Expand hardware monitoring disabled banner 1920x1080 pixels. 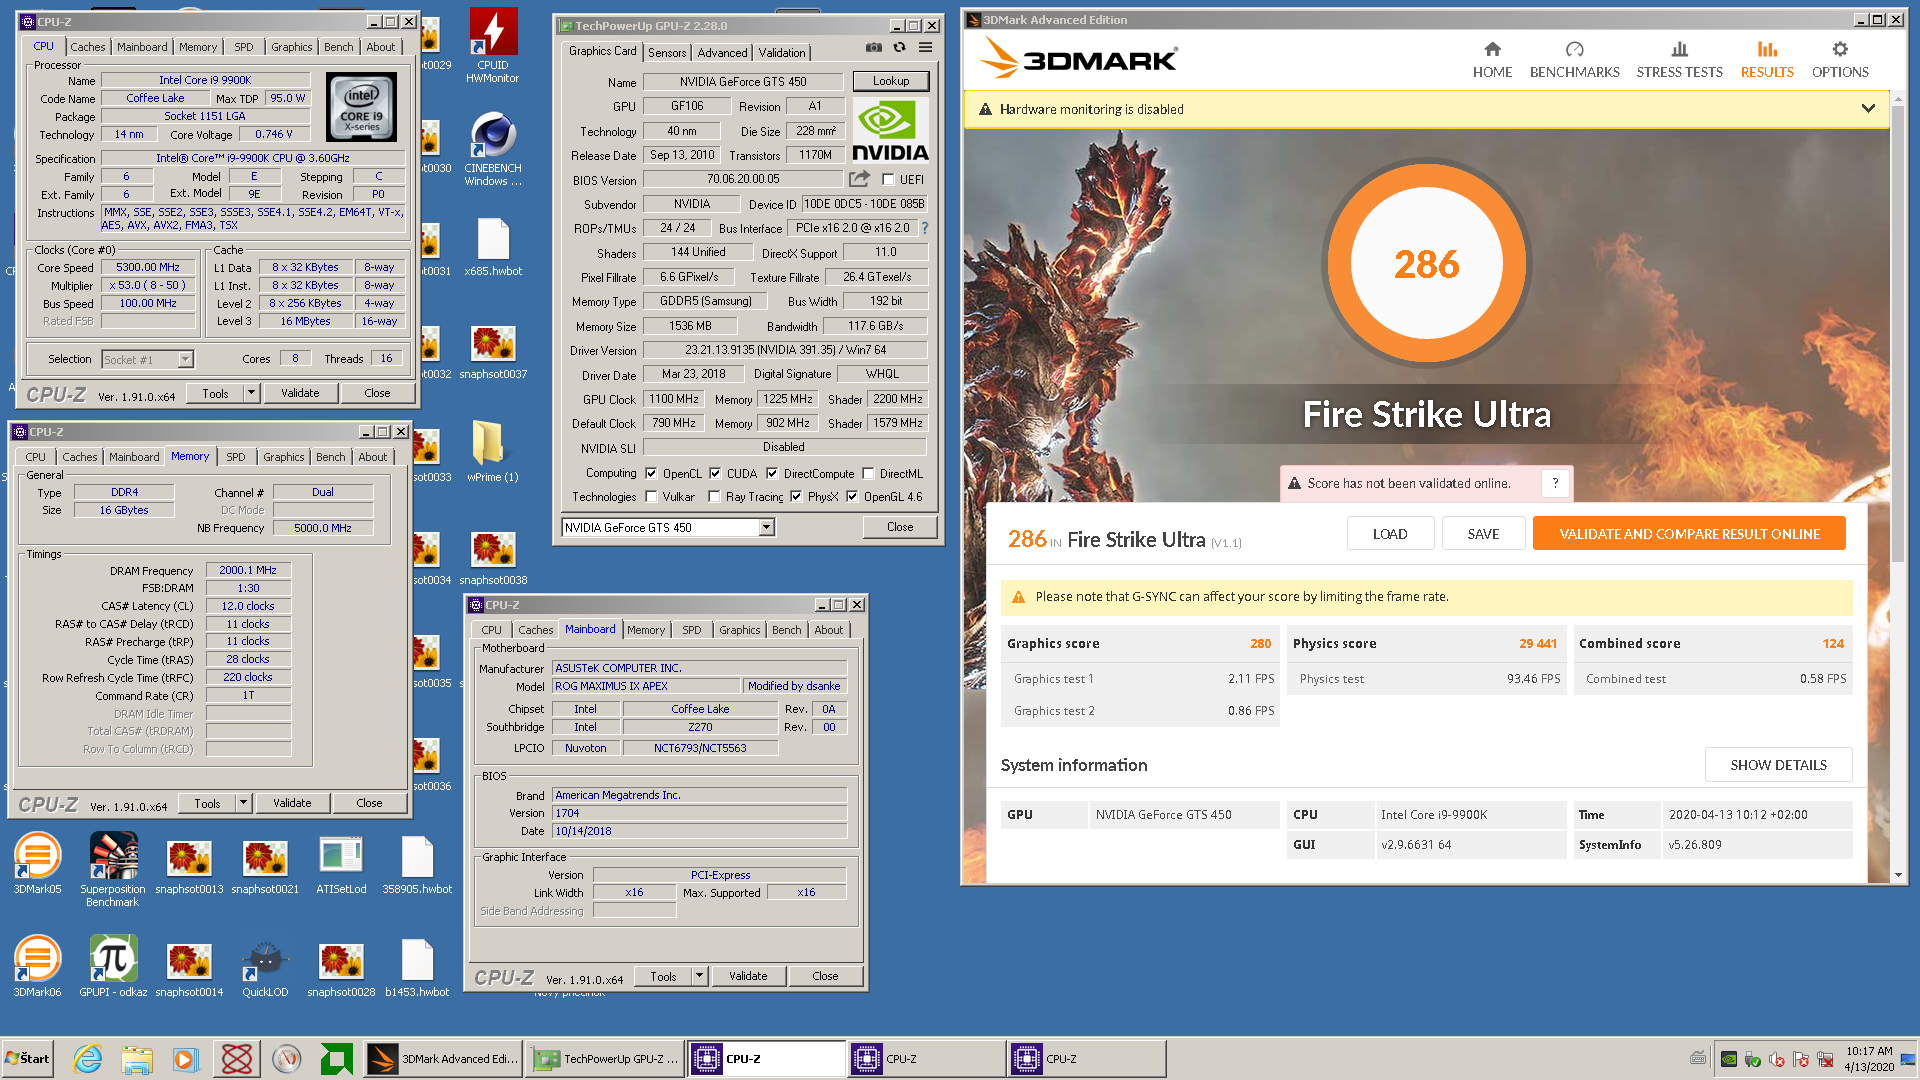pyautogui.click(x=1868, y=109)
